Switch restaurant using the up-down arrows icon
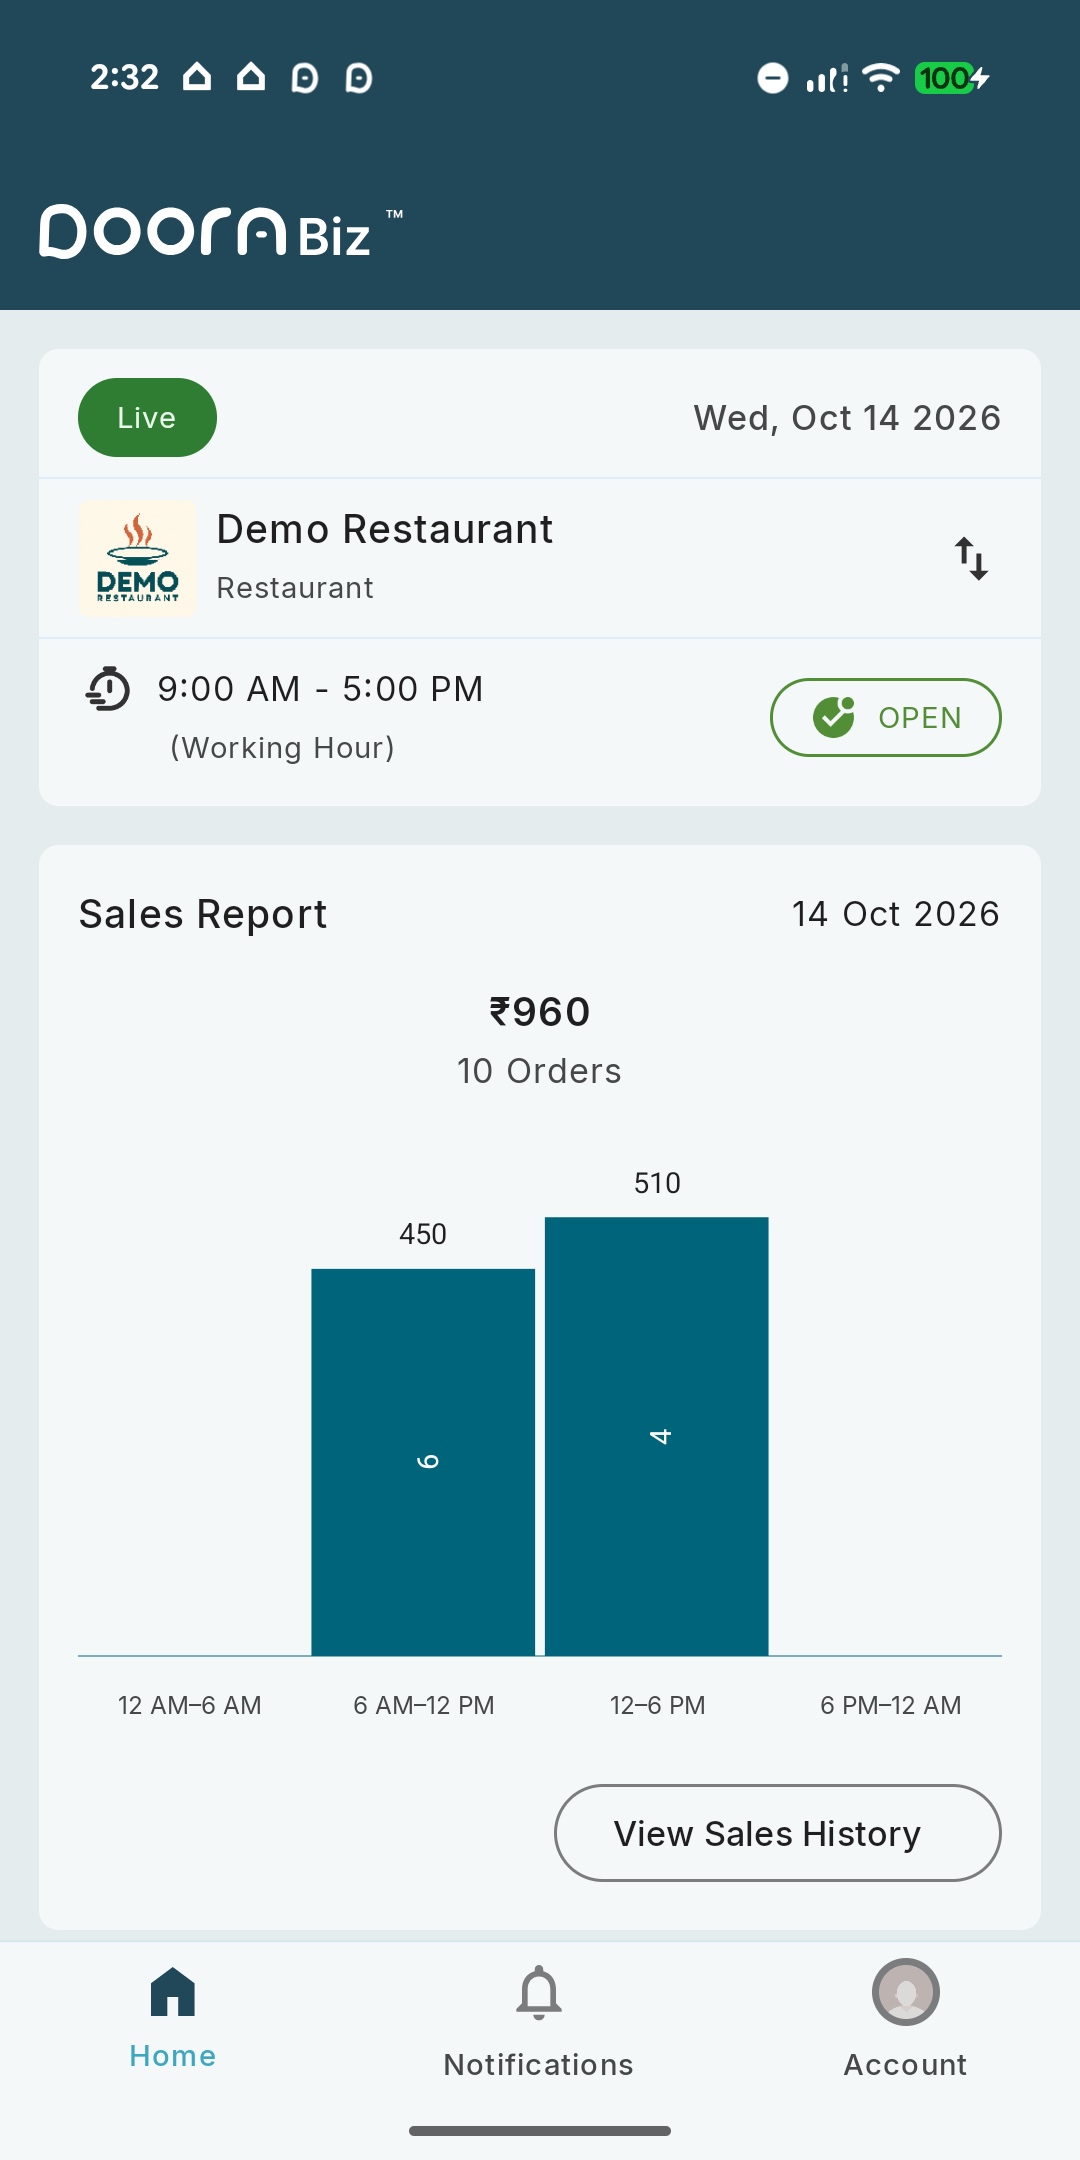Screen dimensions: 1080x2160 point(971,558)
